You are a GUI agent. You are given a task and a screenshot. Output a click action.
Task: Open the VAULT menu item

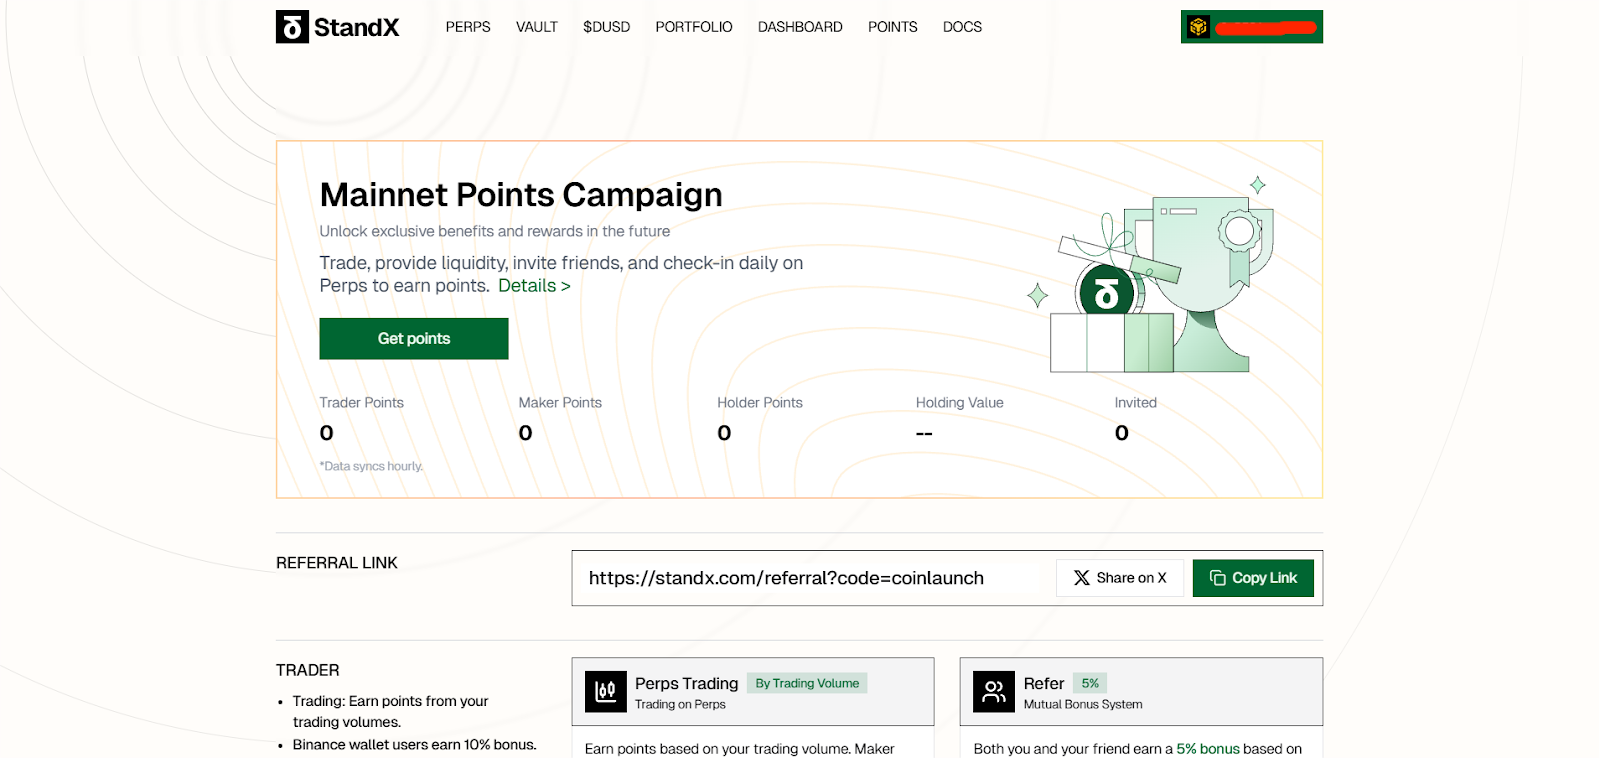537,27
